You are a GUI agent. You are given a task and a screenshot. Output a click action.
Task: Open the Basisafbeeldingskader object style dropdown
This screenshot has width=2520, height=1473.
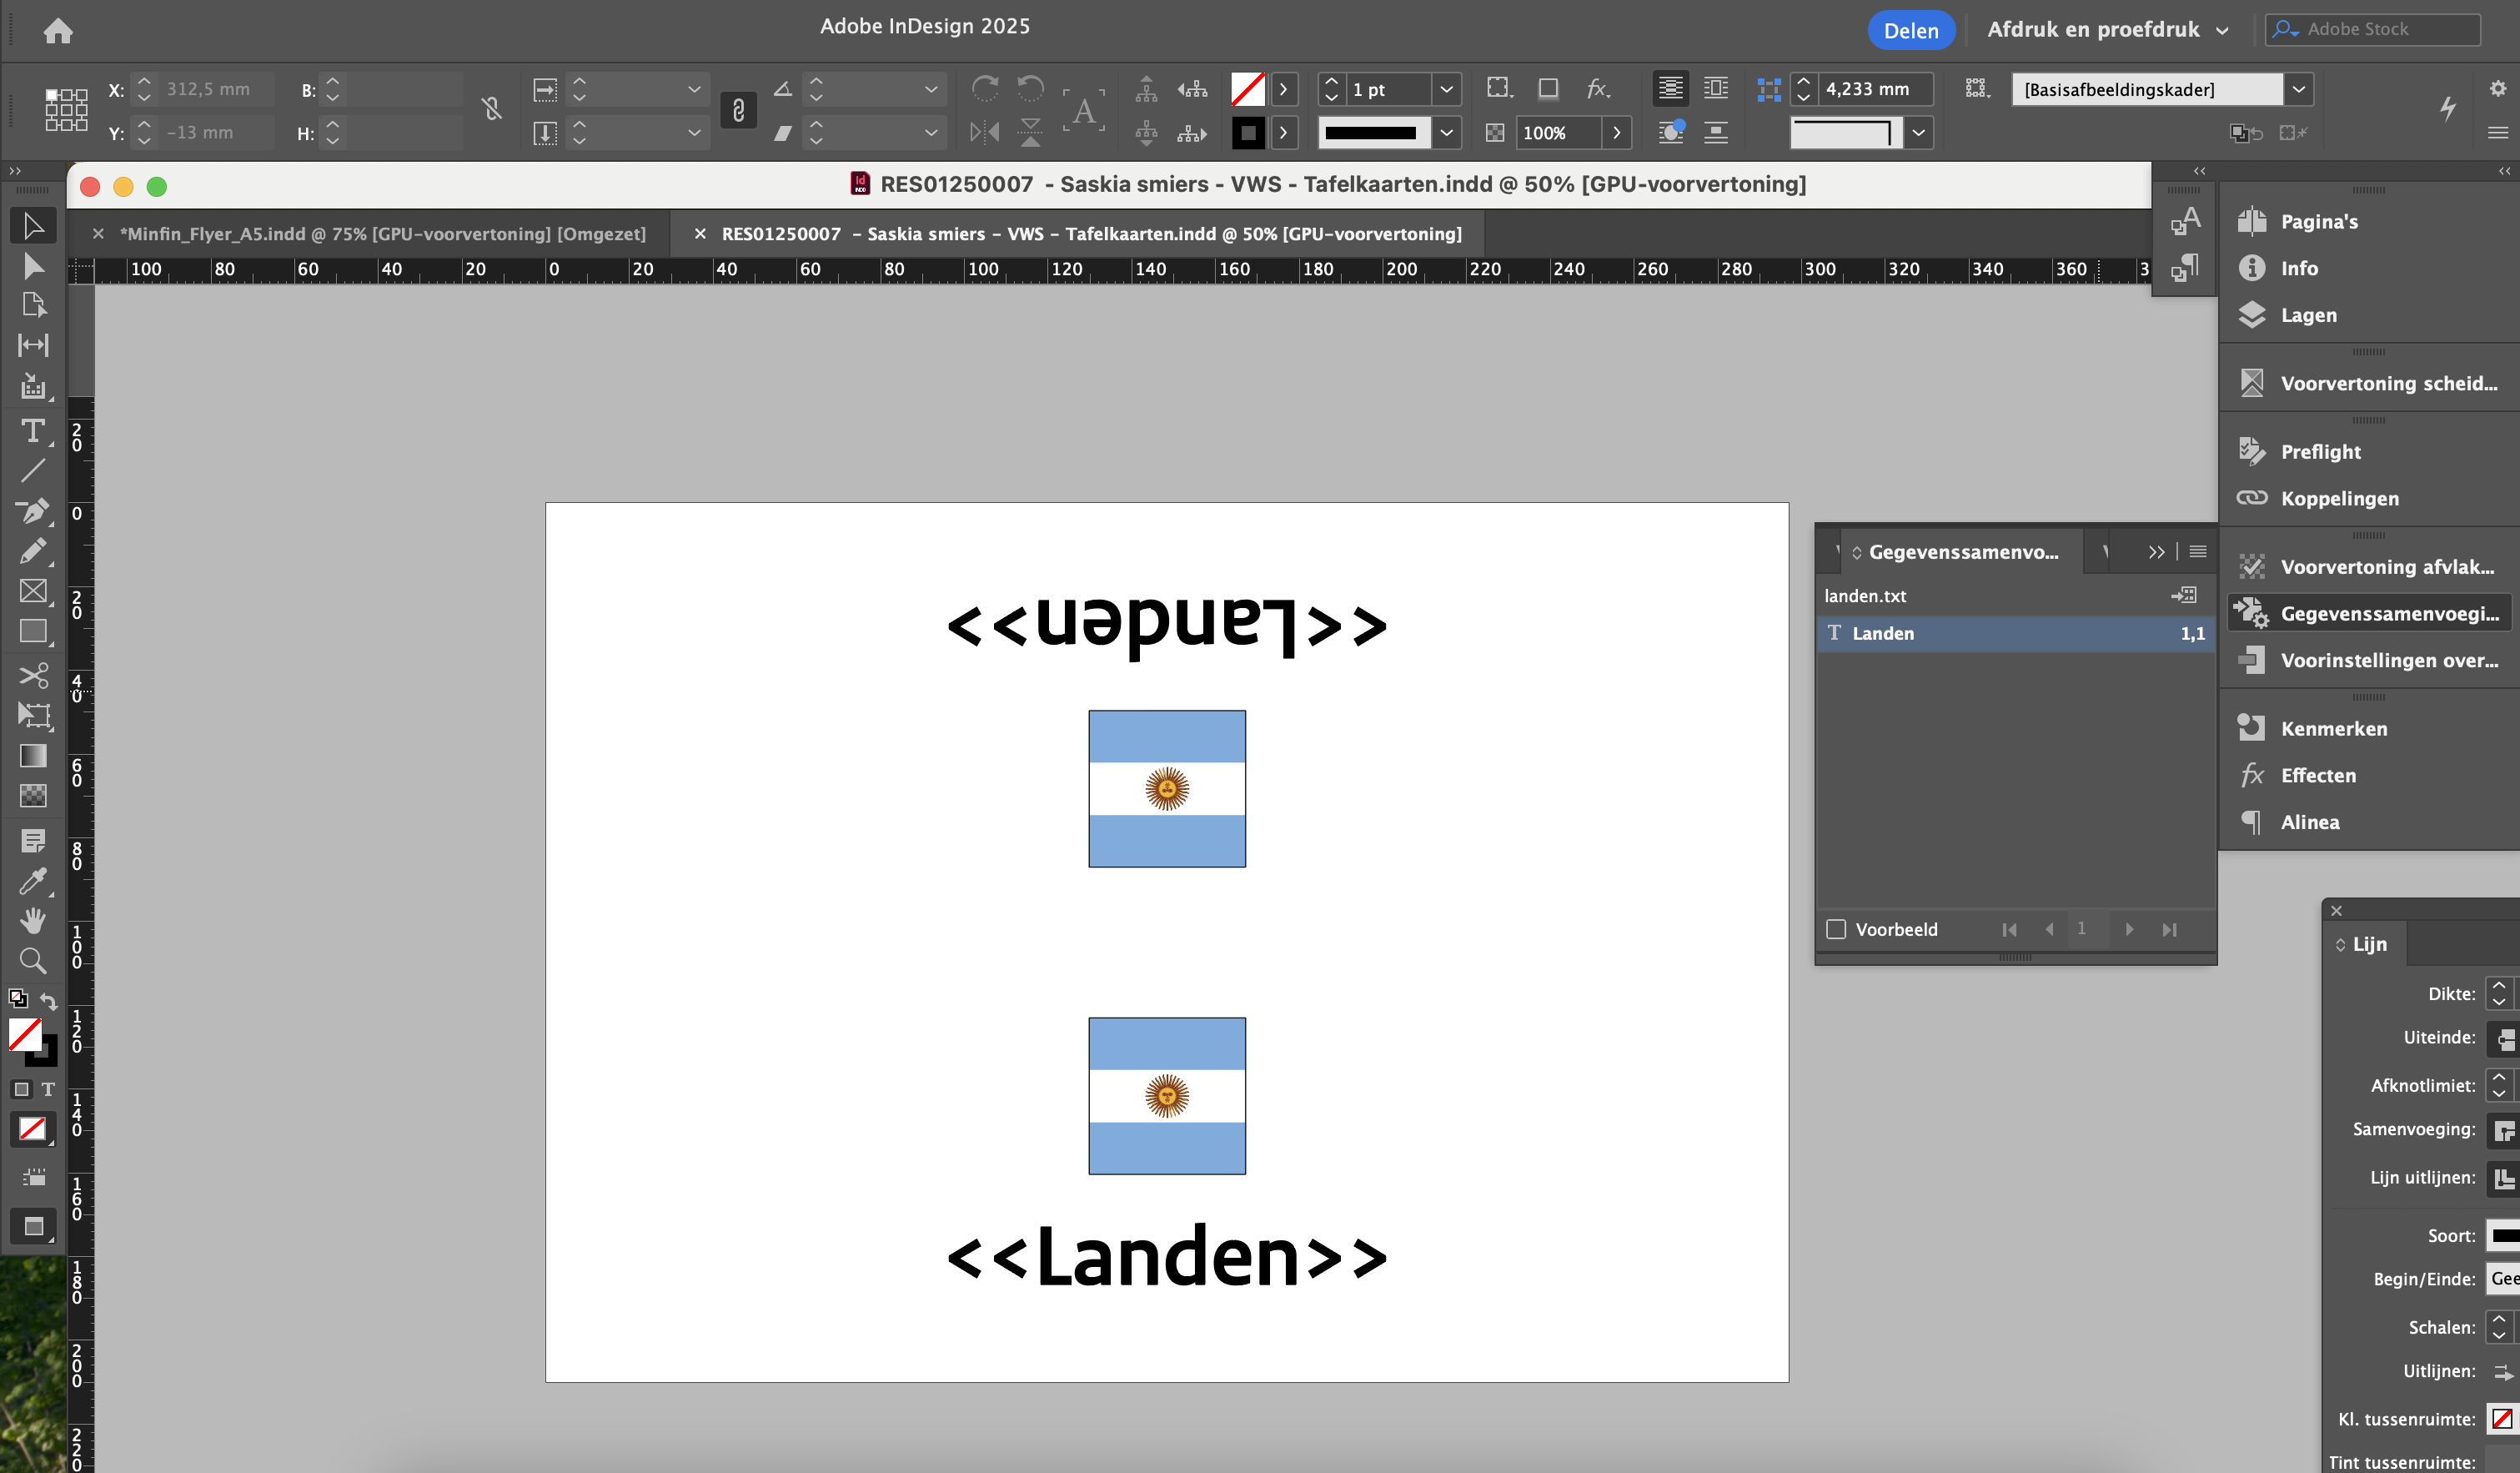[2299, 89]
